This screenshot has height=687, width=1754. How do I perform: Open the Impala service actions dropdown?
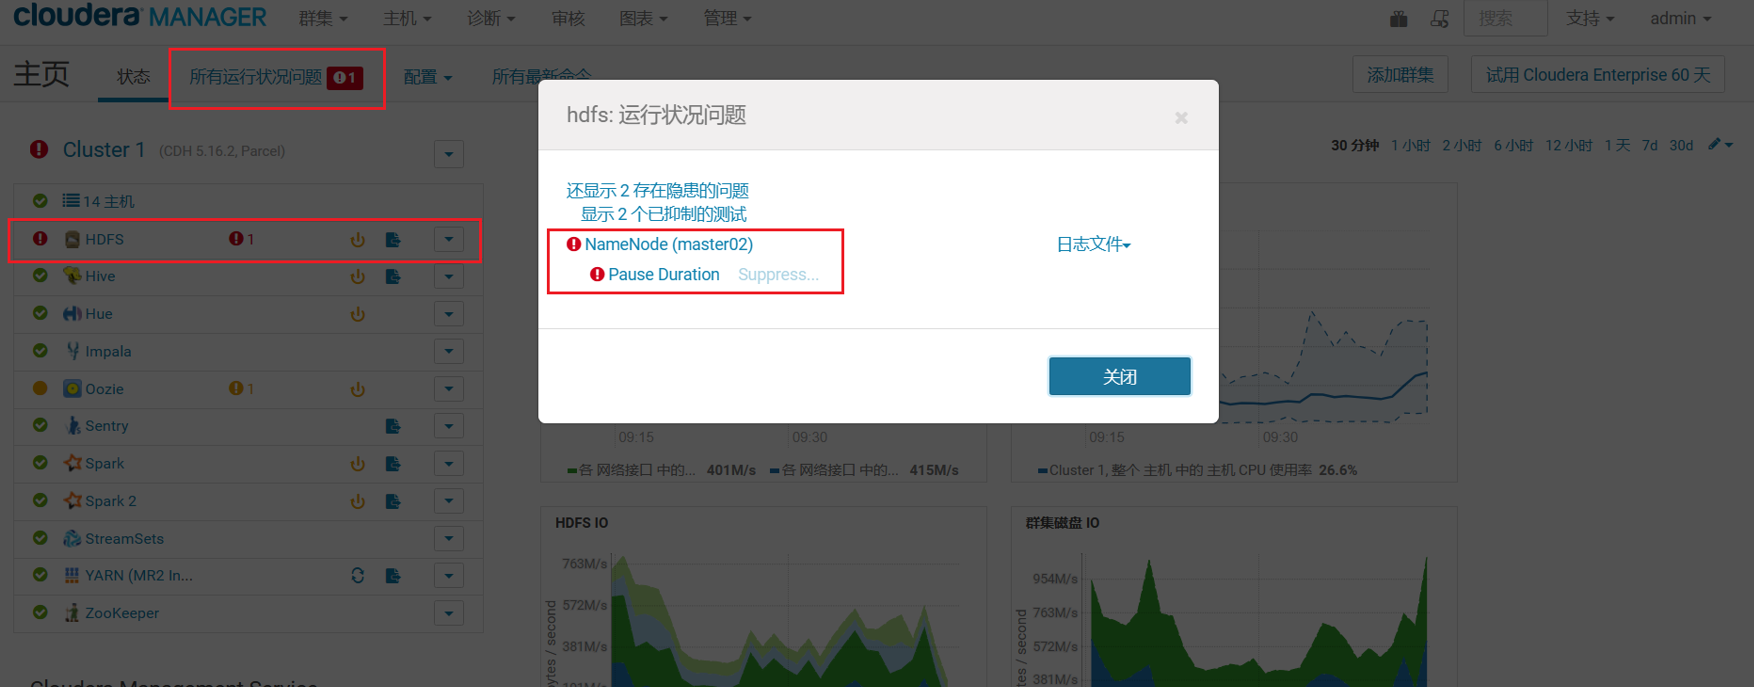[448, 351]
